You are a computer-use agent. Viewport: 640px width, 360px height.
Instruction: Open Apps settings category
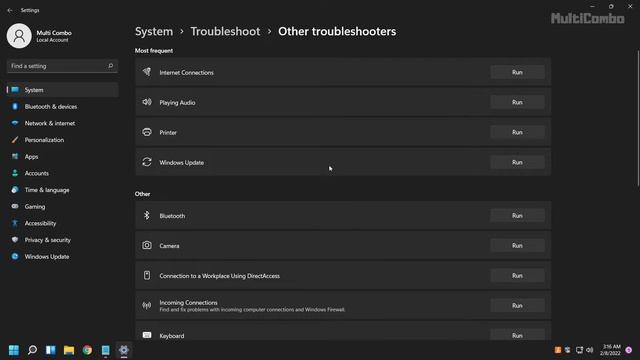(x=62, y=157)
